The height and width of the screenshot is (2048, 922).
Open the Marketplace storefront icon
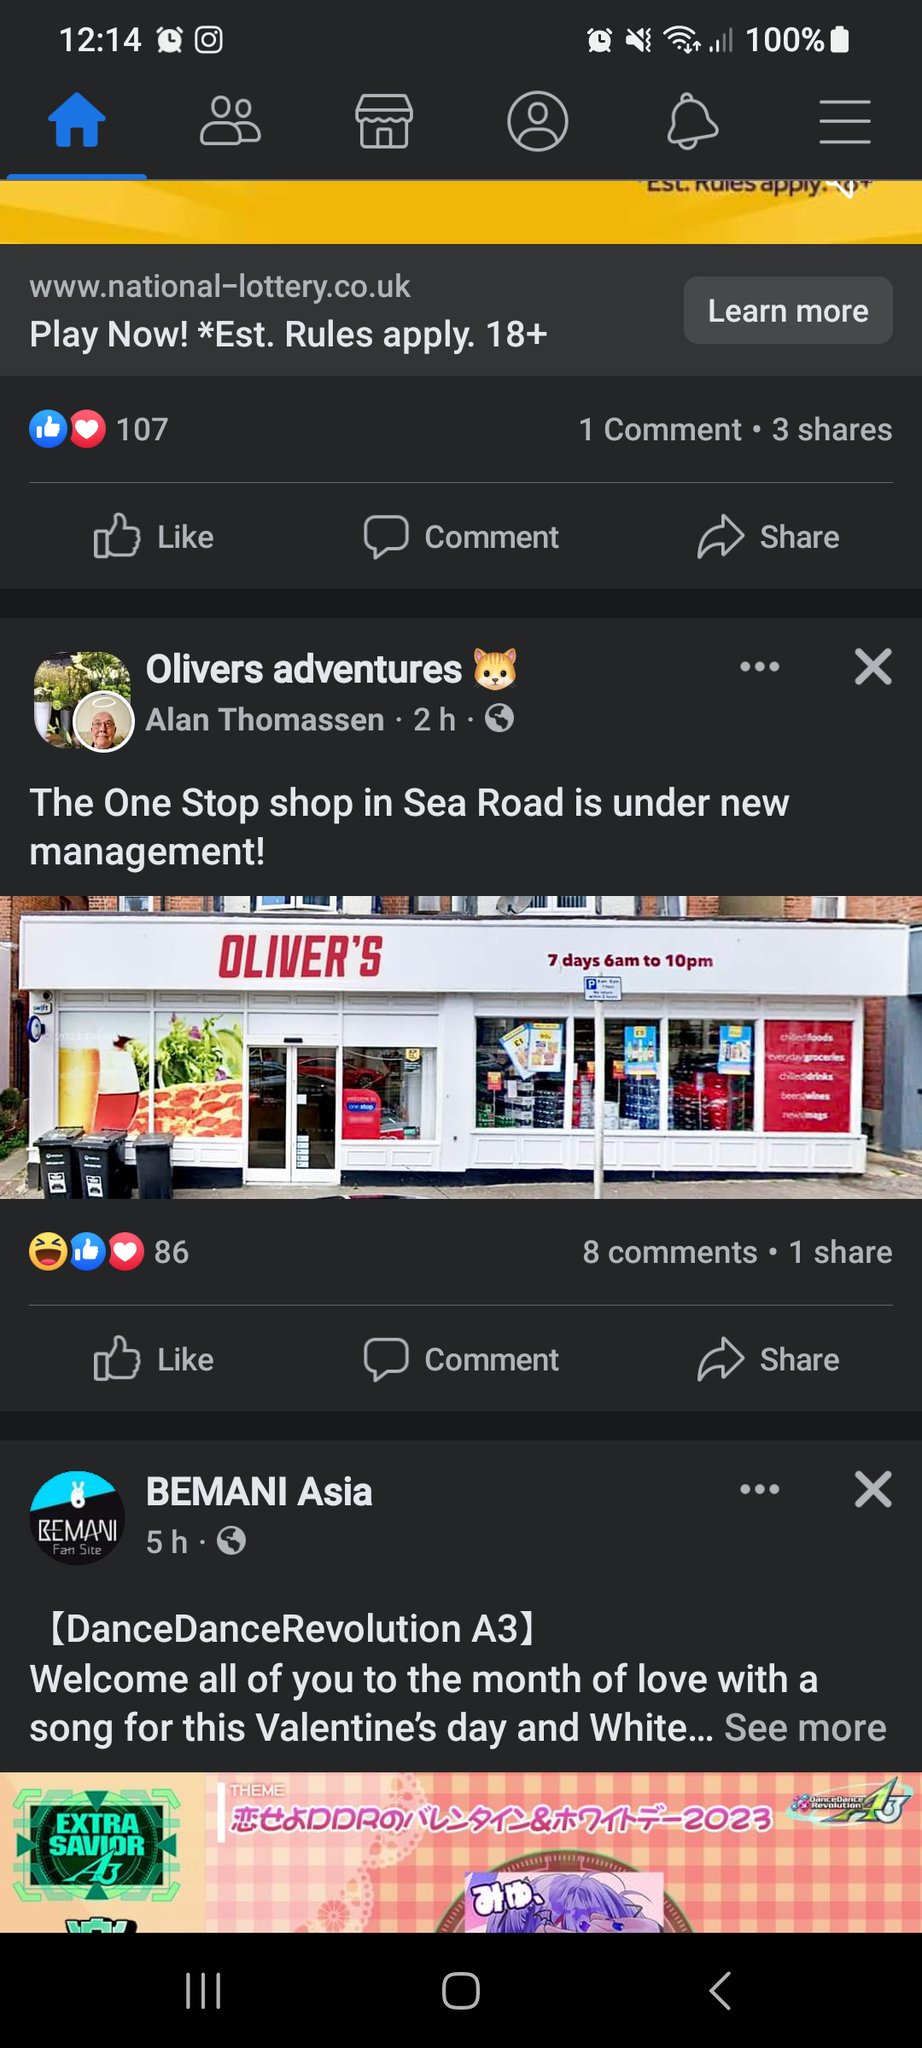(x=384, y=122)
